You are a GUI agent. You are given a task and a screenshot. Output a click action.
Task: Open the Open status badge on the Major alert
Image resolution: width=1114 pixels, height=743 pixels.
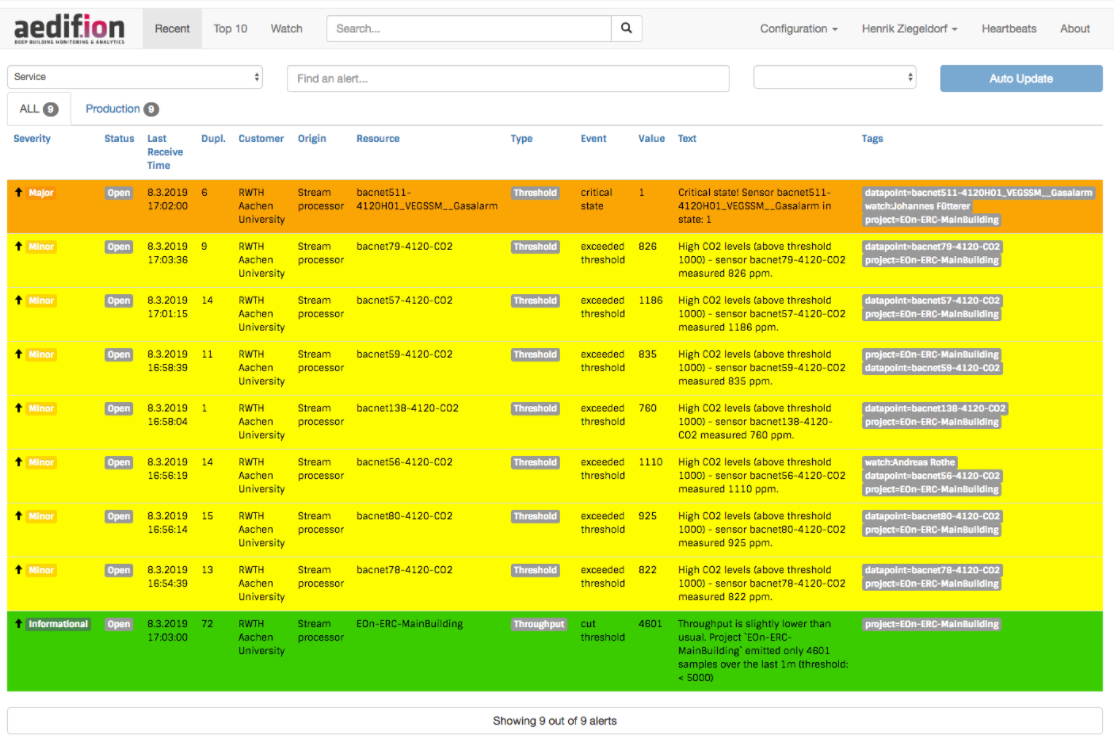118,192
